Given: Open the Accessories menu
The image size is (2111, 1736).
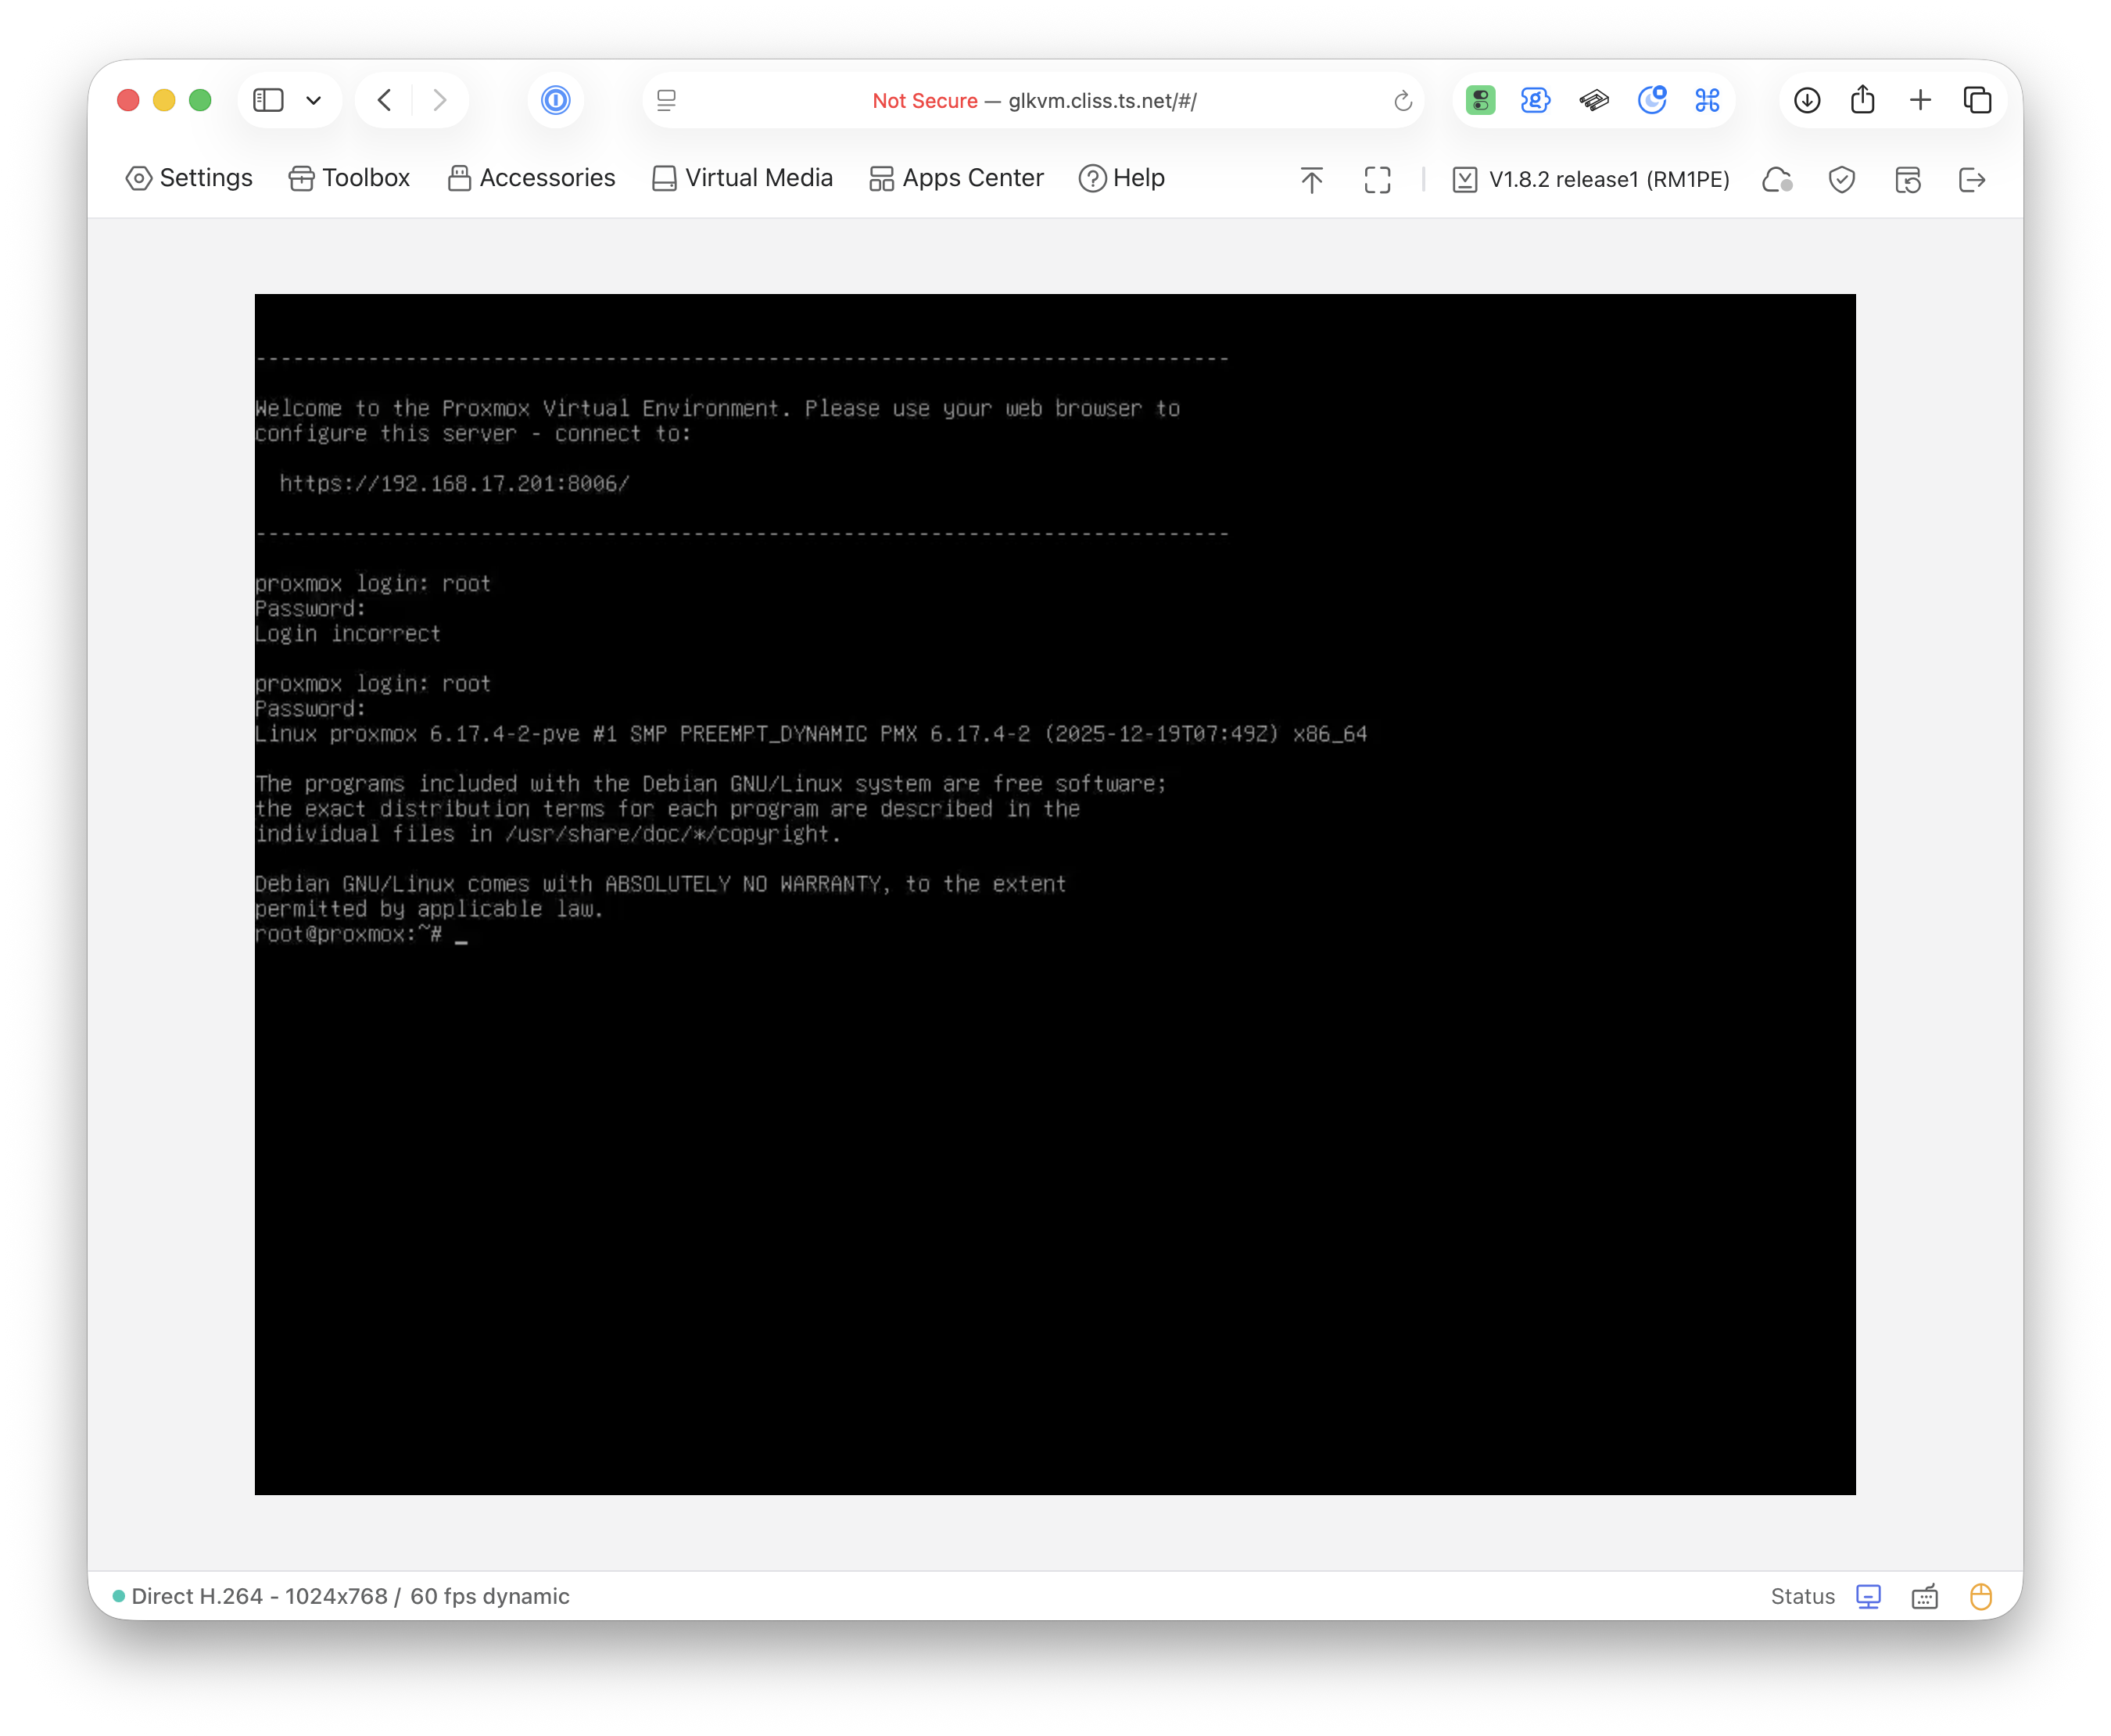Looking at the screenshot, I should [x=531, y=178].
